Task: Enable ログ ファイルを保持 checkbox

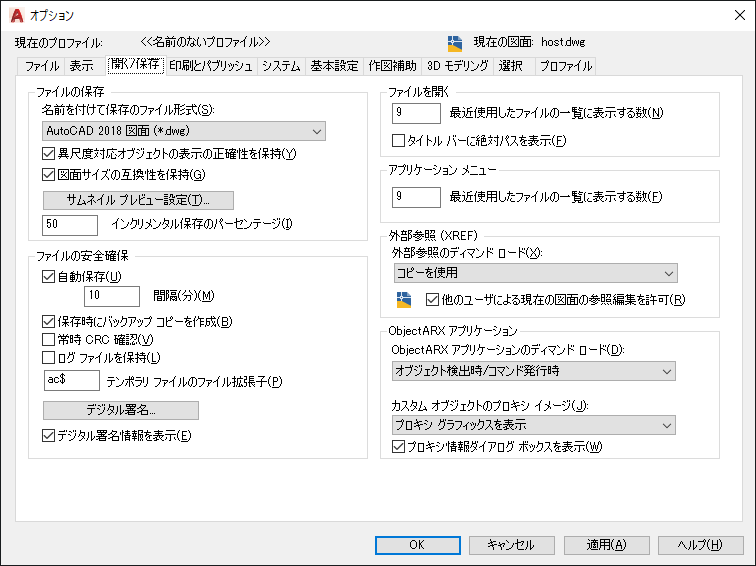Action: [x=48, y=357]
